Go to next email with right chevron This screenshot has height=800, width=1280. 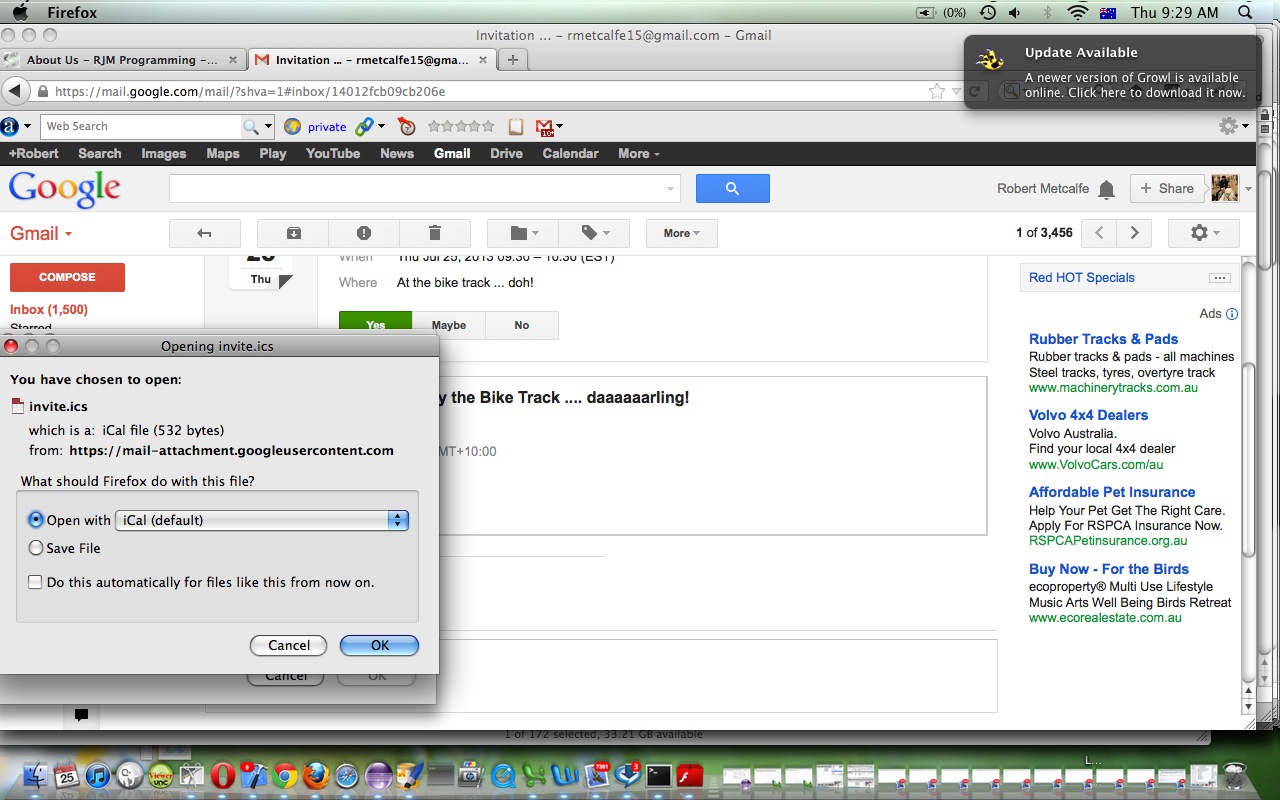[x=1134, y=233]
